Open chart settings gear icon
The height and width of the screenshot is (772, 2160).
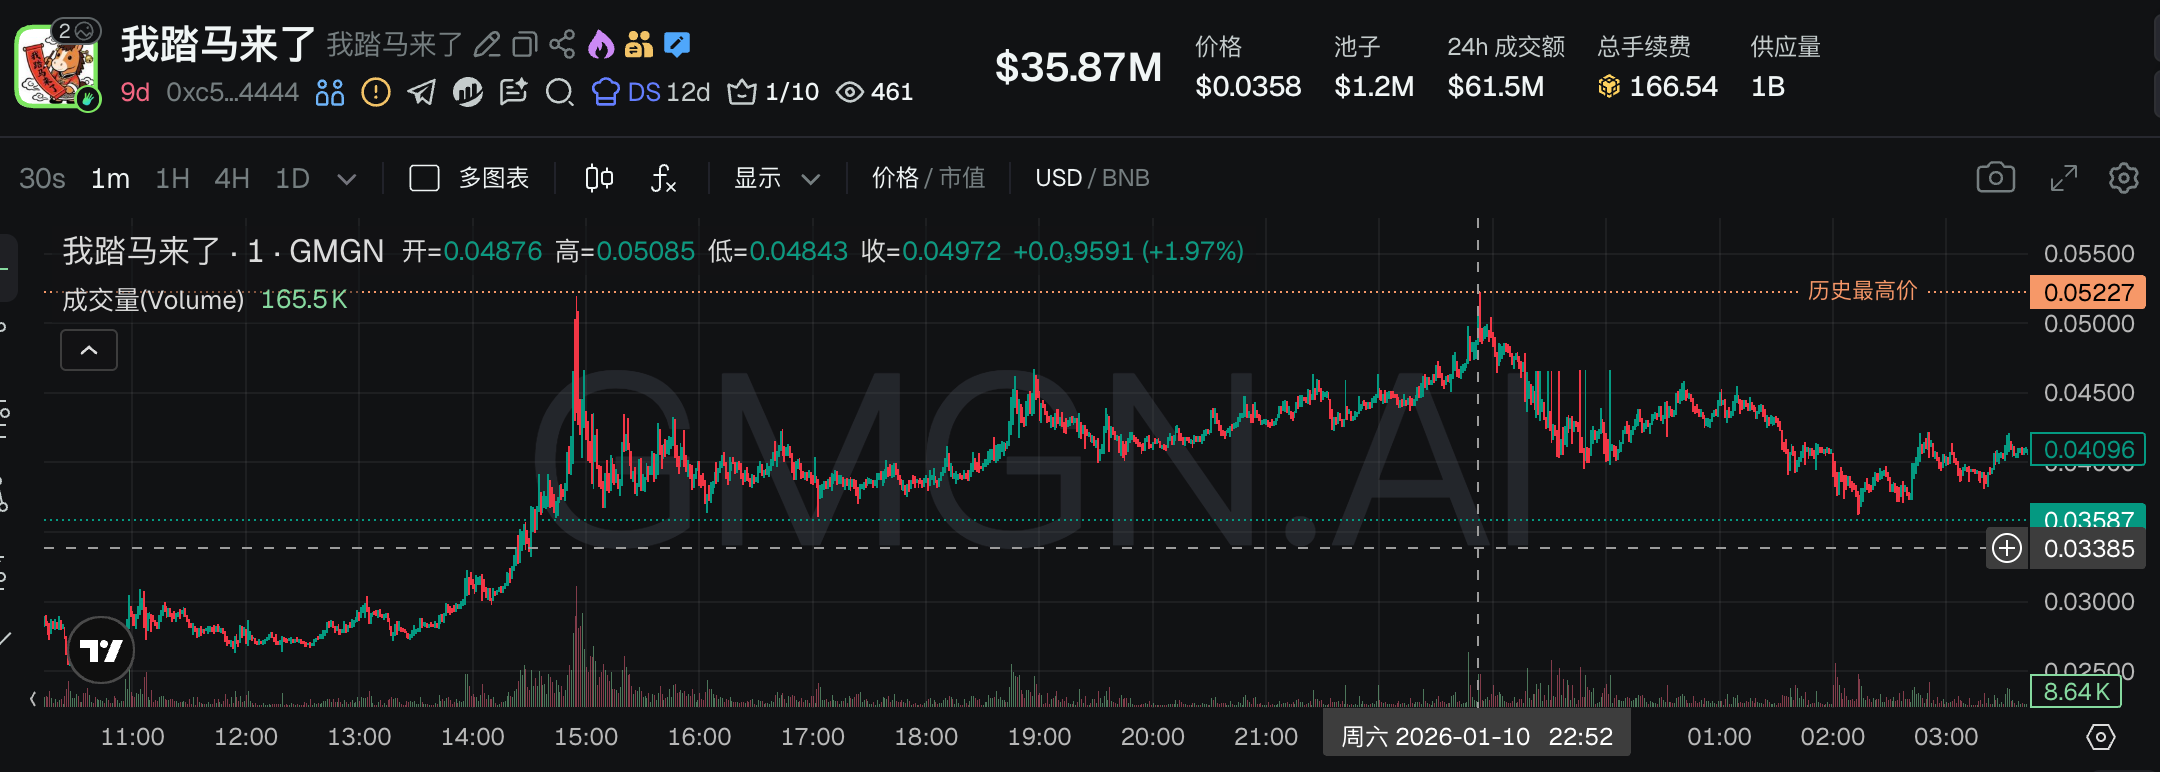[2123, 178]
